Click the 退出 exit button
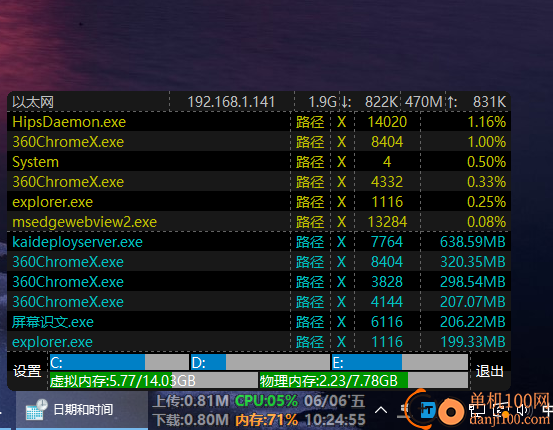Image resolution: width=553 pixels, height=430 pixels. (x=490, y=371)
